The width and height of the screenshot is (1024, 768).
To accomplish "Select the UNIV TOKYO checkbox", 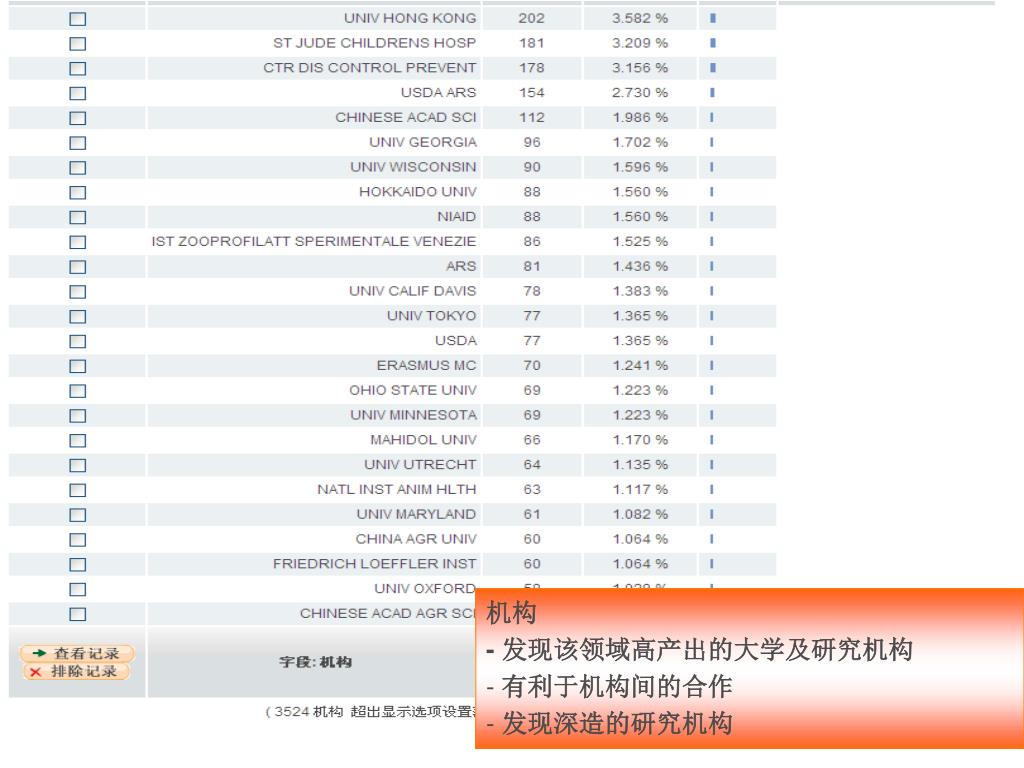I will pos(78,317).
